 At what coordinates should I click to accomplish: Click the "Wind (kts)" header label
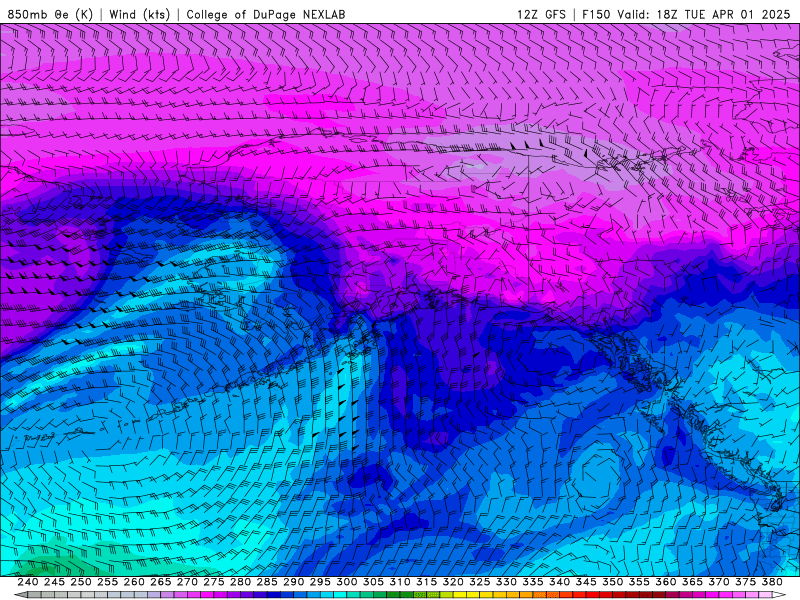[140, 14]
